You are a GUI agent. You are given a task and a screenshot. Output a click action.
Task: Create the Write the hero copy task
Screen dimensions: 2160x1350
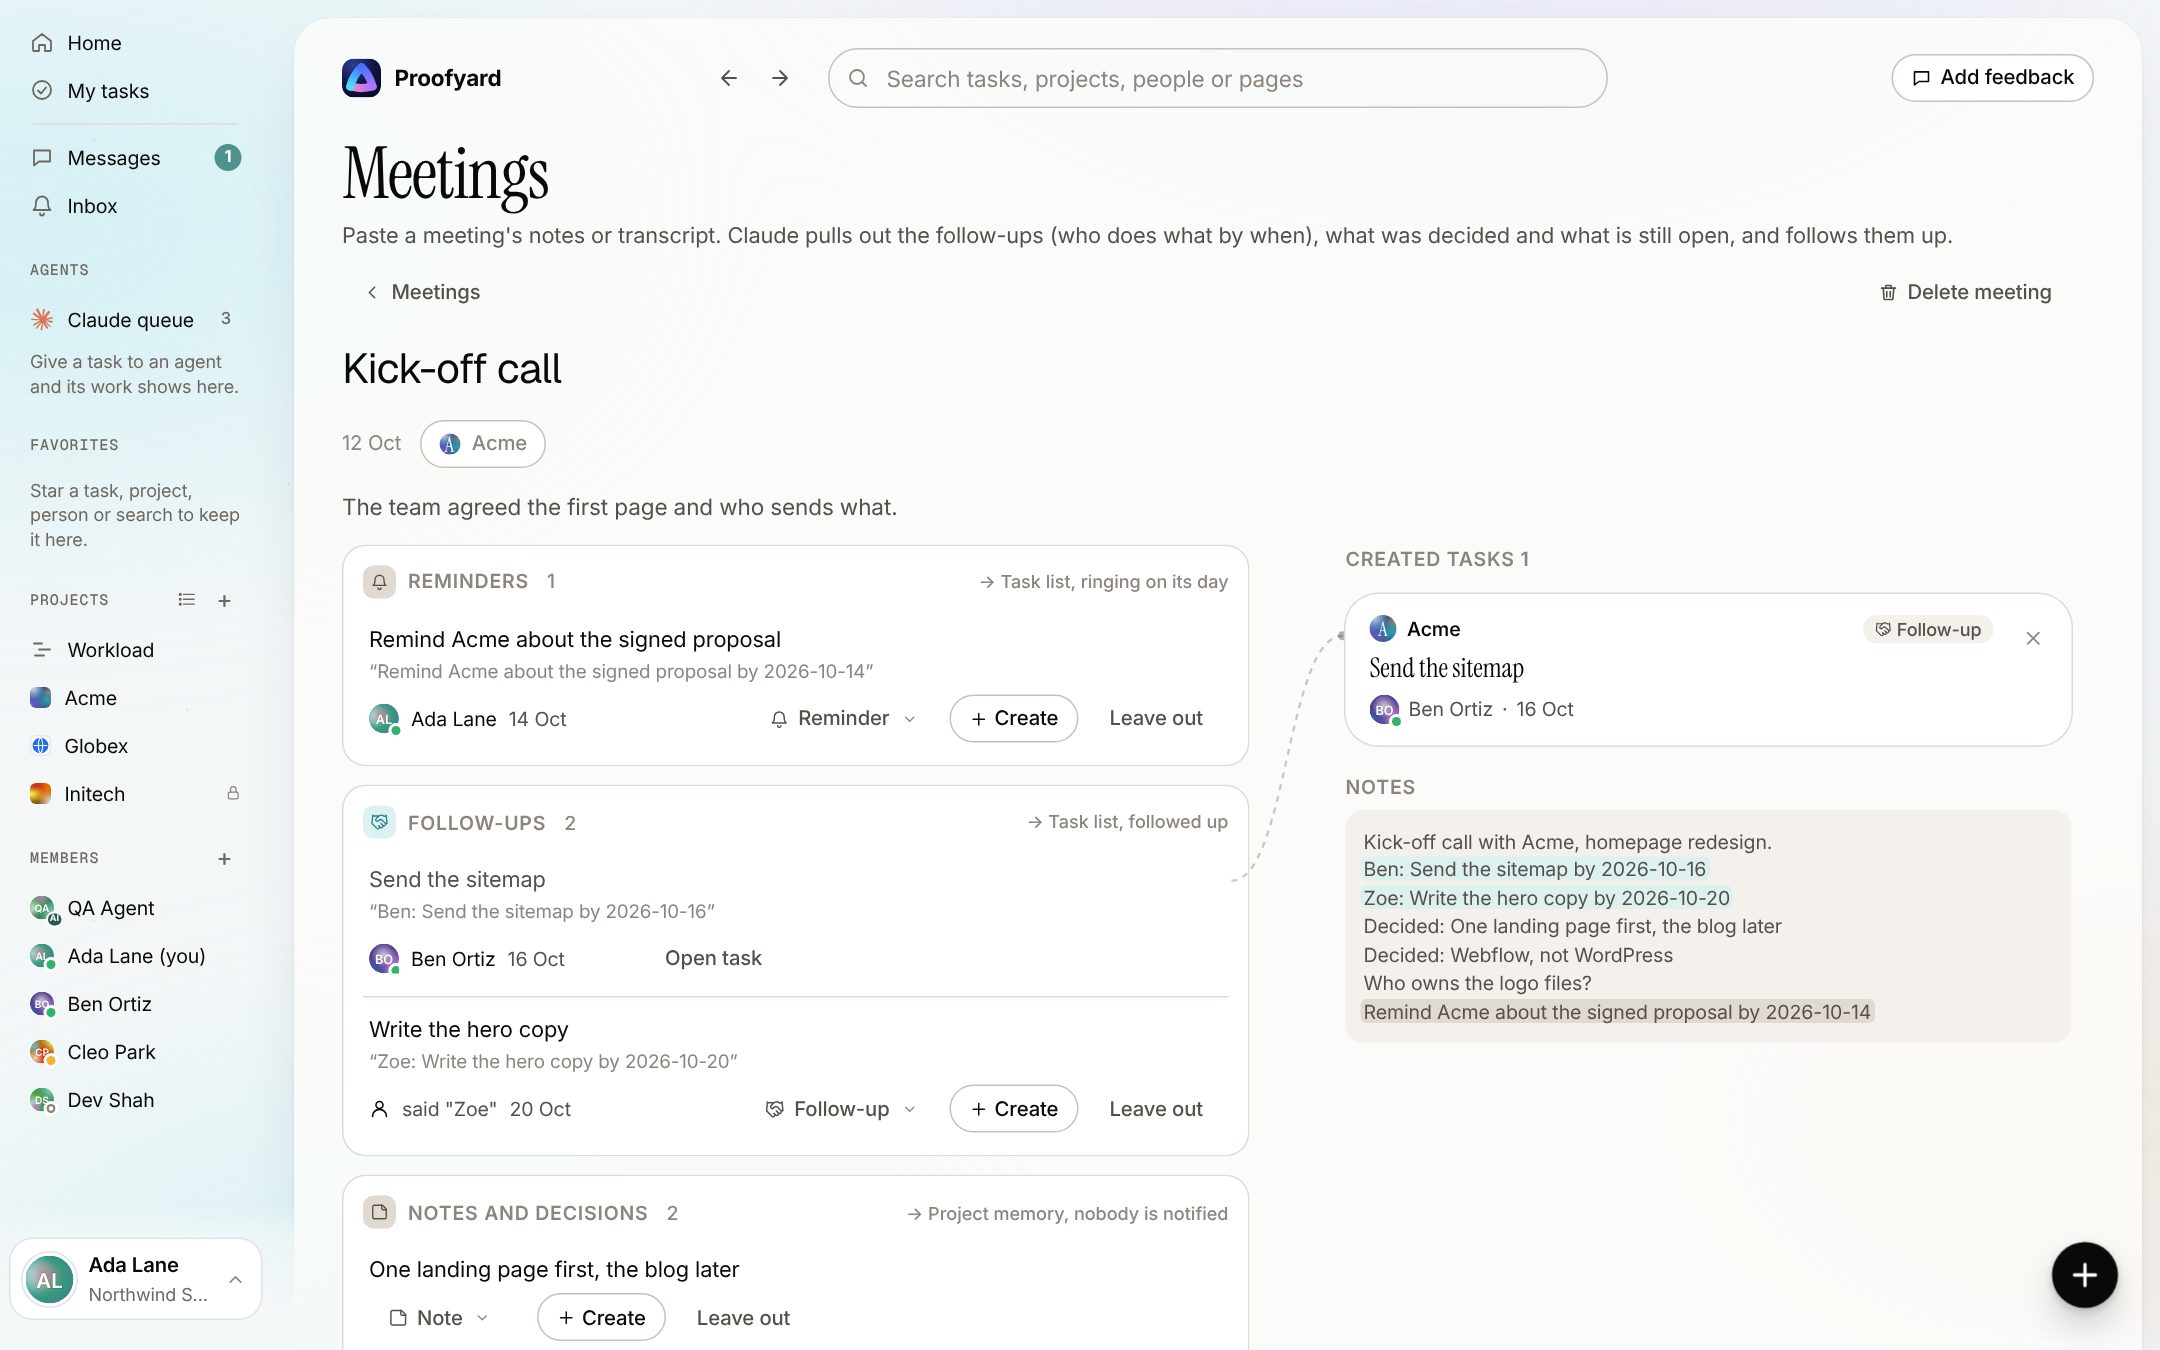pos(1014,1109)
